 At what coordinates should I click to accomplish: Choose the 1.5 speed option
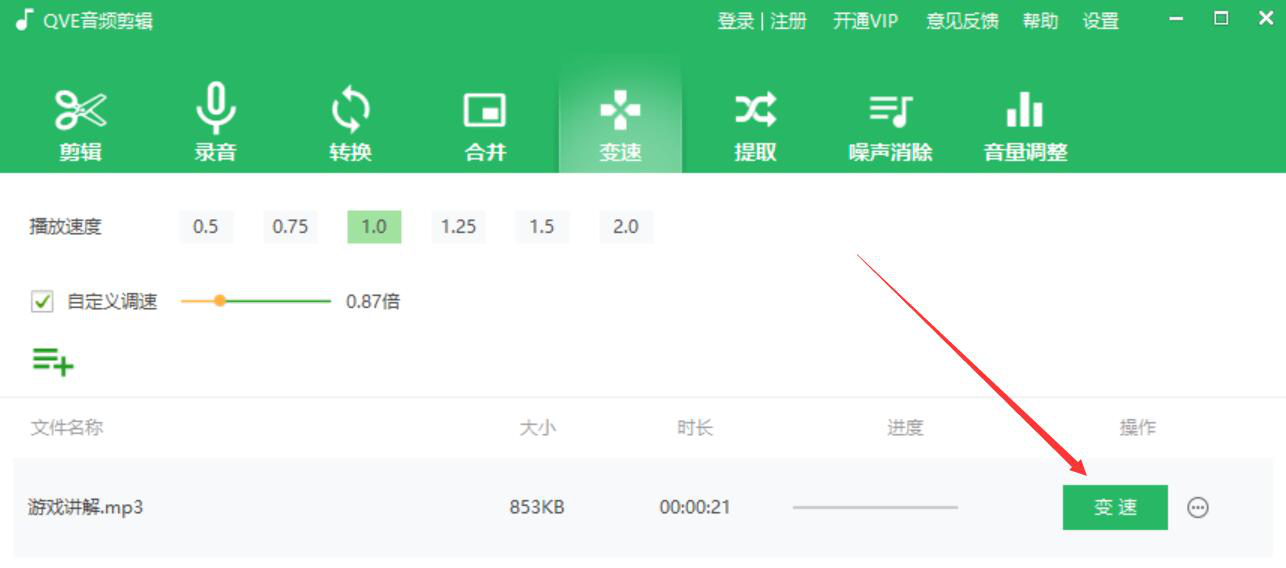point(542,227)
